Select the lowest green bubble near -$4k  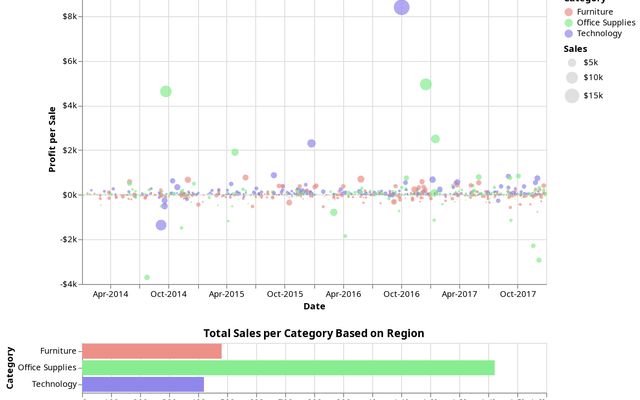tap(147, 277)
